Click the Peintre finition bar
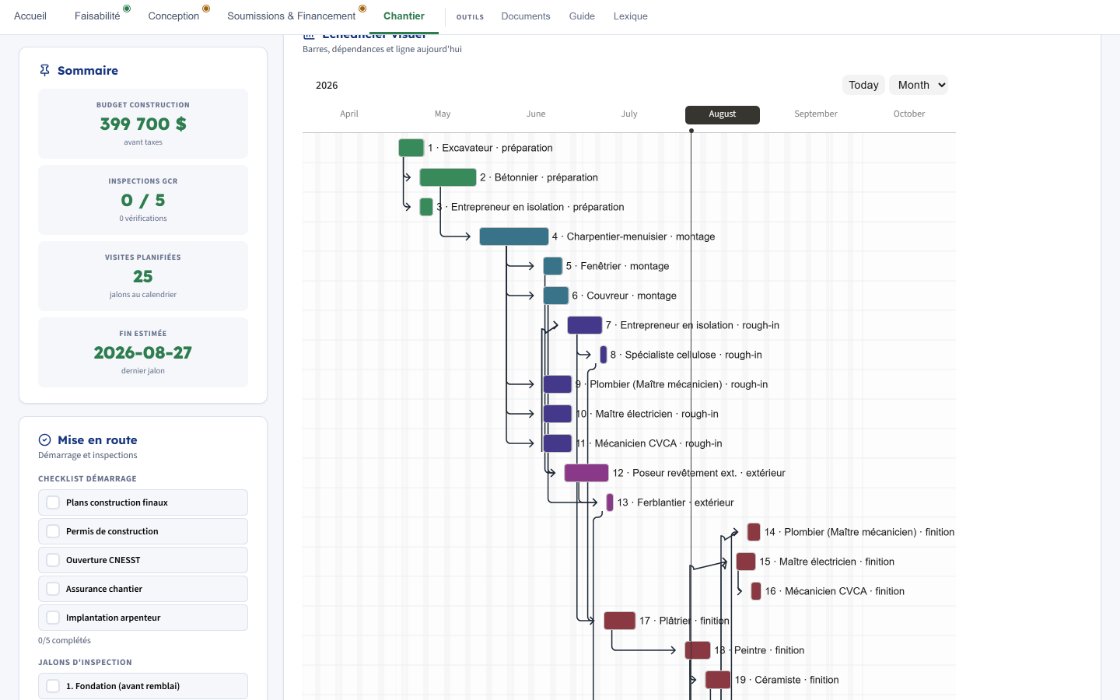The height and width of the screenshot is (700, 1120). pos(698,650)
